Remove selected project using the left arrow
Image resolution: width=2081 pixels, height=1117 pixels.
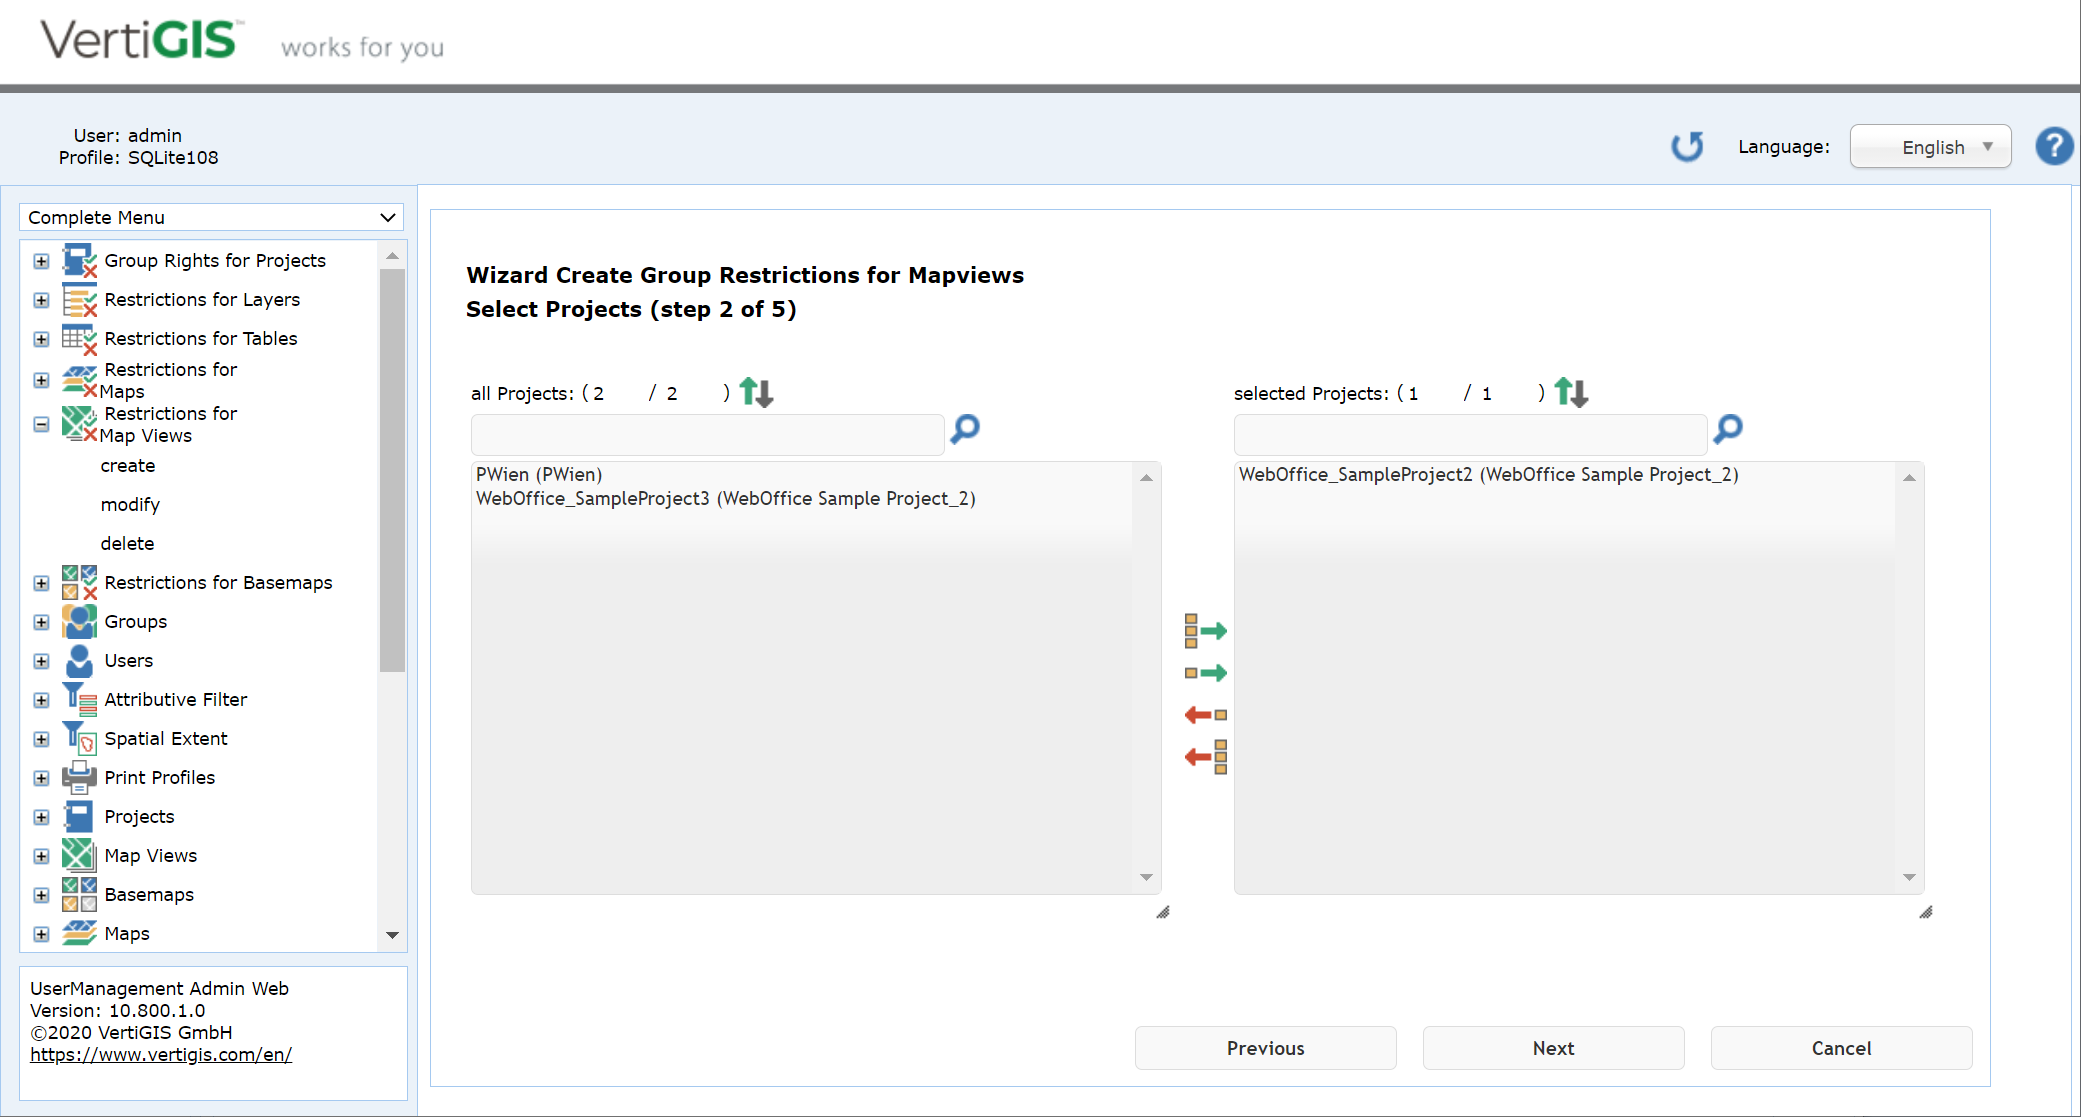[x=1203, y=713]
